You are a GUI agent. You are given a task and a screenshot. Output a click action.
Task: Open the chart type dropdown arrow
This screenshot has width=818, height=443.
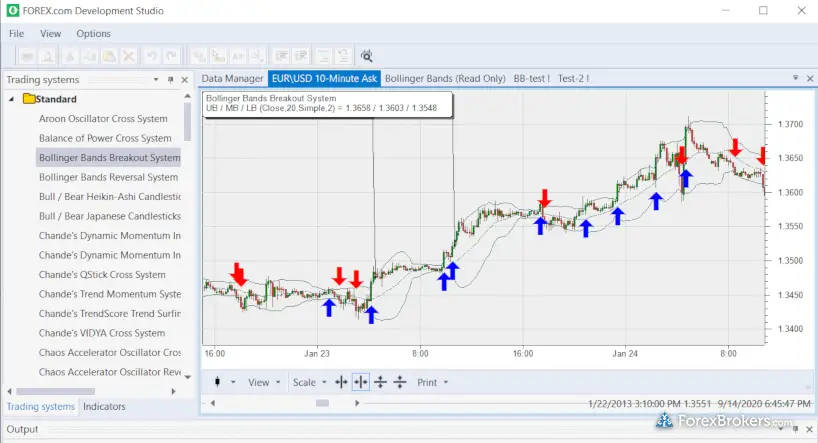[233, 382]
